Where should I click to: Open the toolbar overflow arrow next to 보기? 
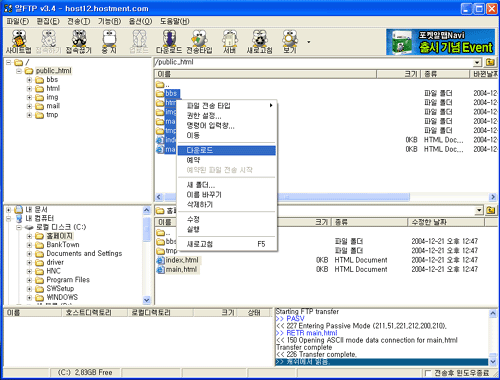309,42
